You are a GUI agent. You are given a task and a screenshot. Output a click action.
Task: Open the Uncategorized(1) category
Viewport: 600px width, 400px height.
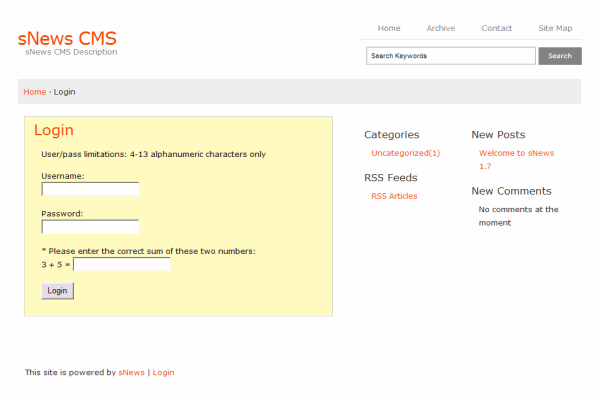tap(405, 153)
